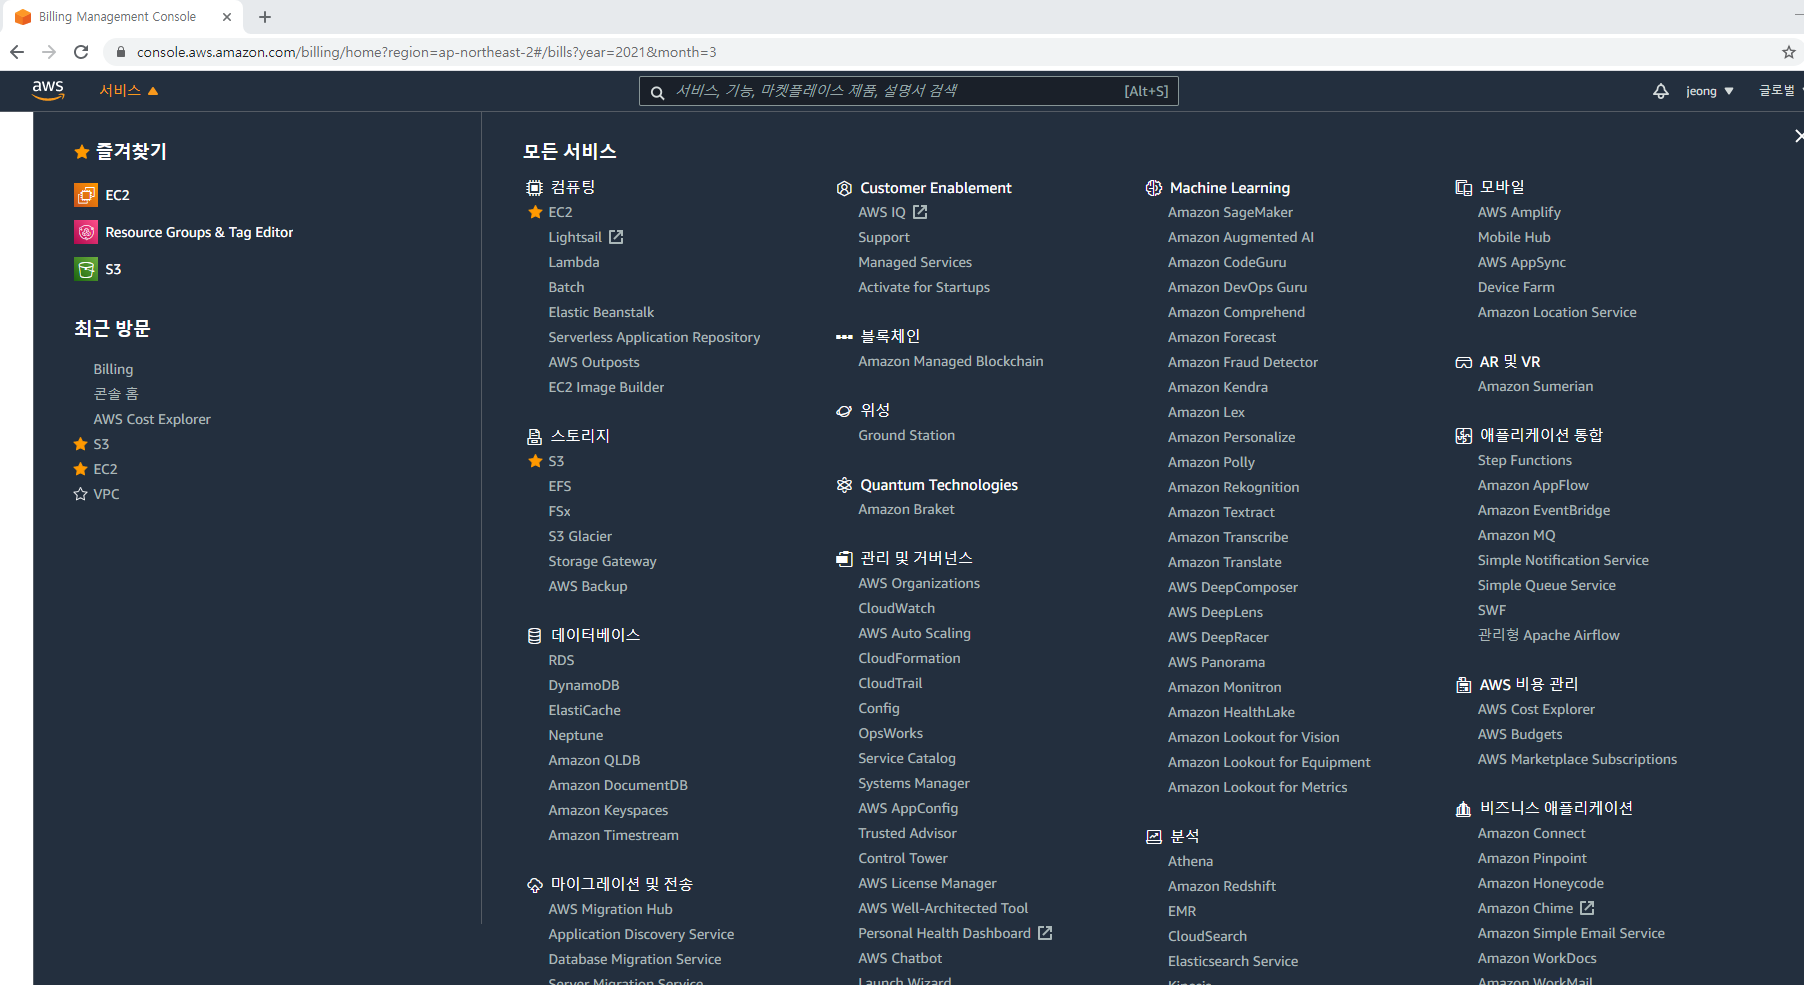Add VPC to favorites via its empty star
The image size is (1804, 985).
pos(80,494)
